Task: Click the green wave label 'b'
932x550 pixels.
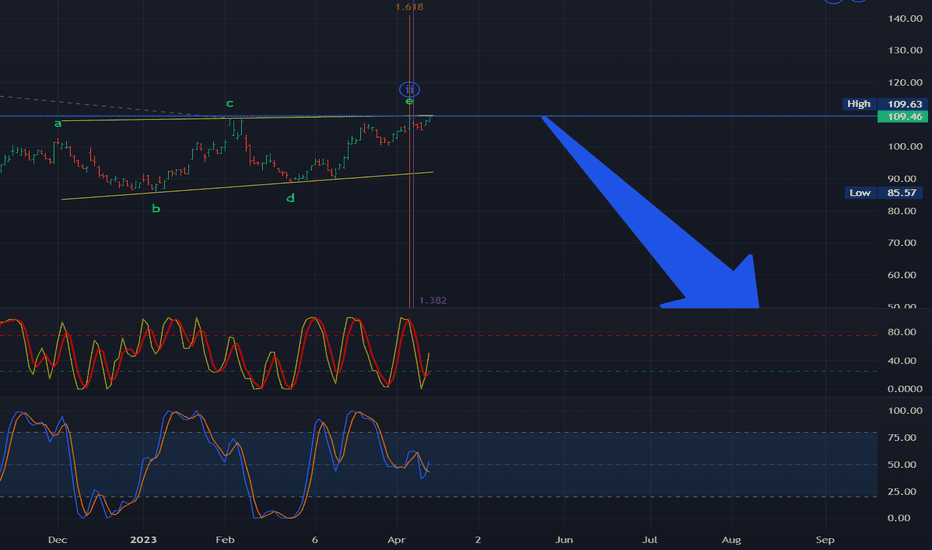Action: [x=156, y=208]
